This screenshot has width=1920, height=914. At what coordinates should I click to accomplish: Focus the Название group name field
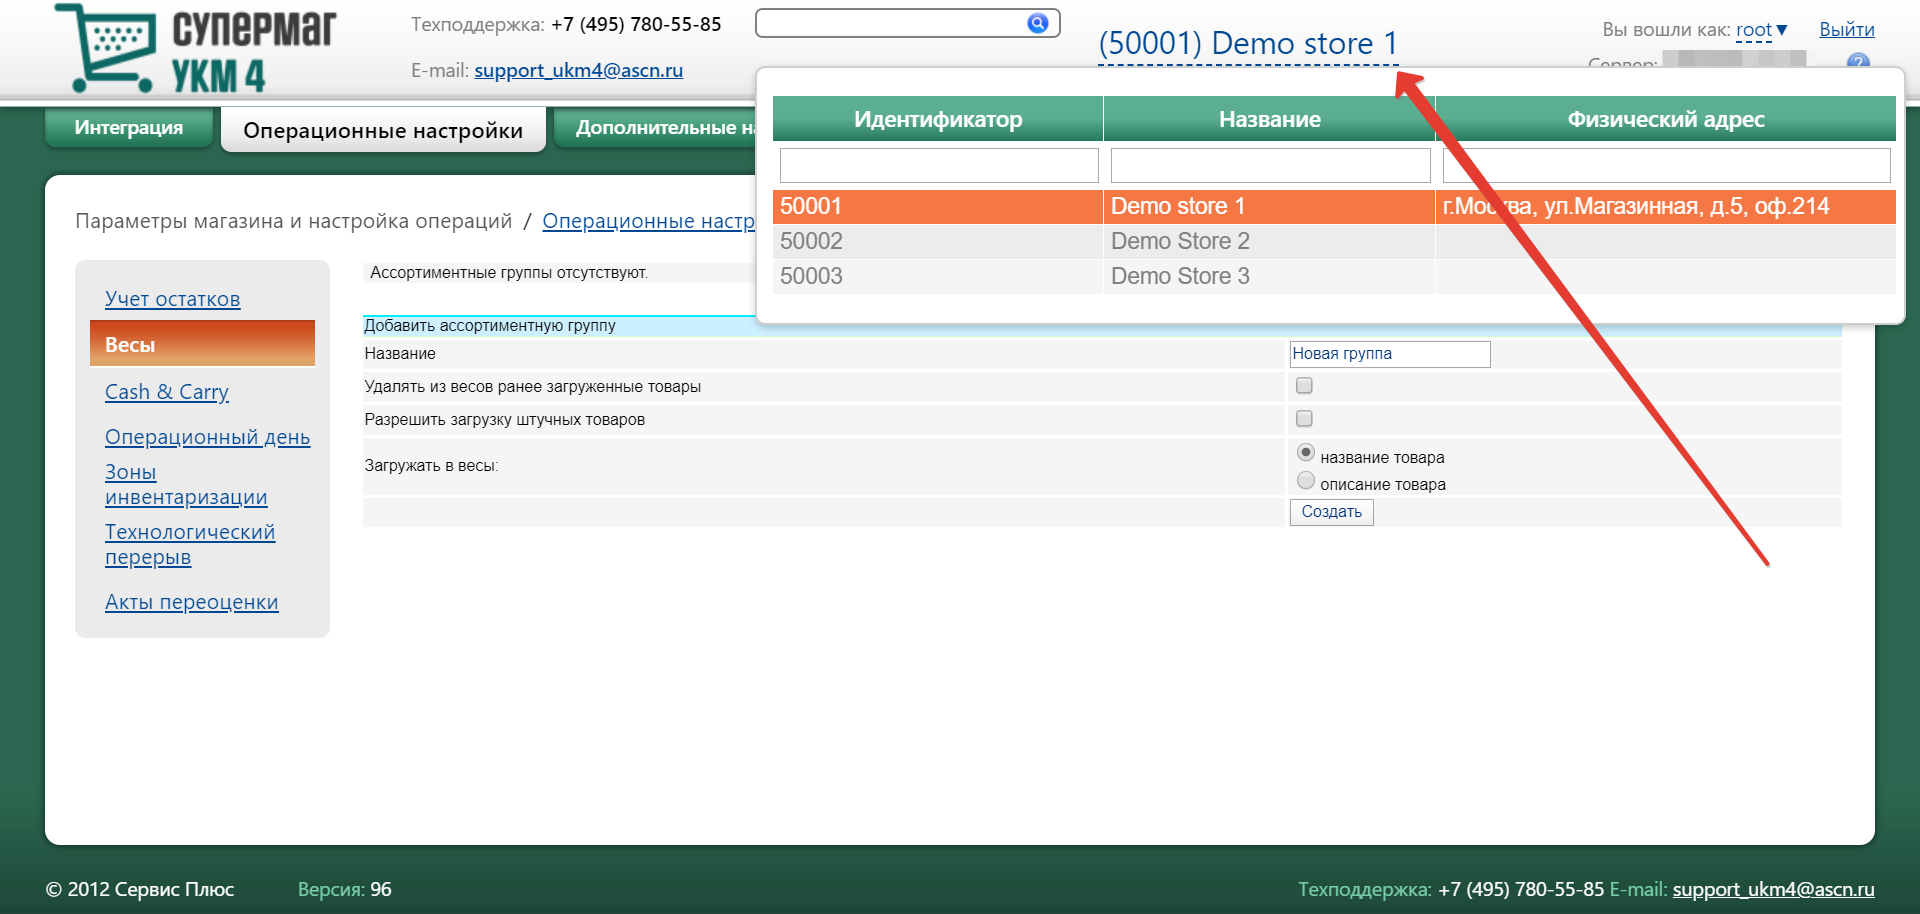[1389, 354]
